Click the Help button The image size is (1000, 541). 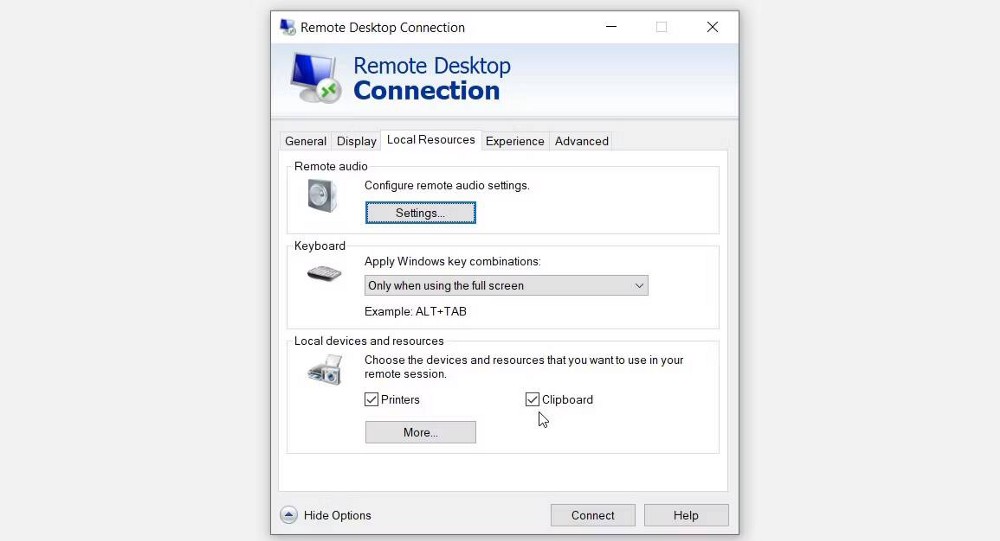[686, 515]
